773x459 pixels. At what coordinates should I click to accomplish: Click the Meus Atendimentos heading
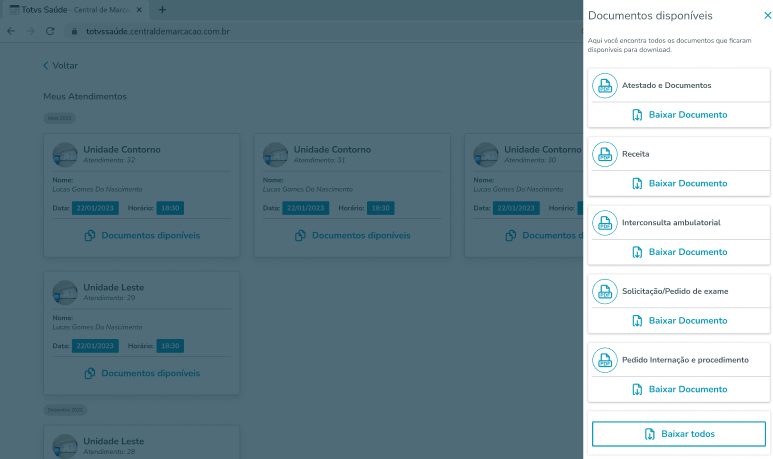[85, 97]
